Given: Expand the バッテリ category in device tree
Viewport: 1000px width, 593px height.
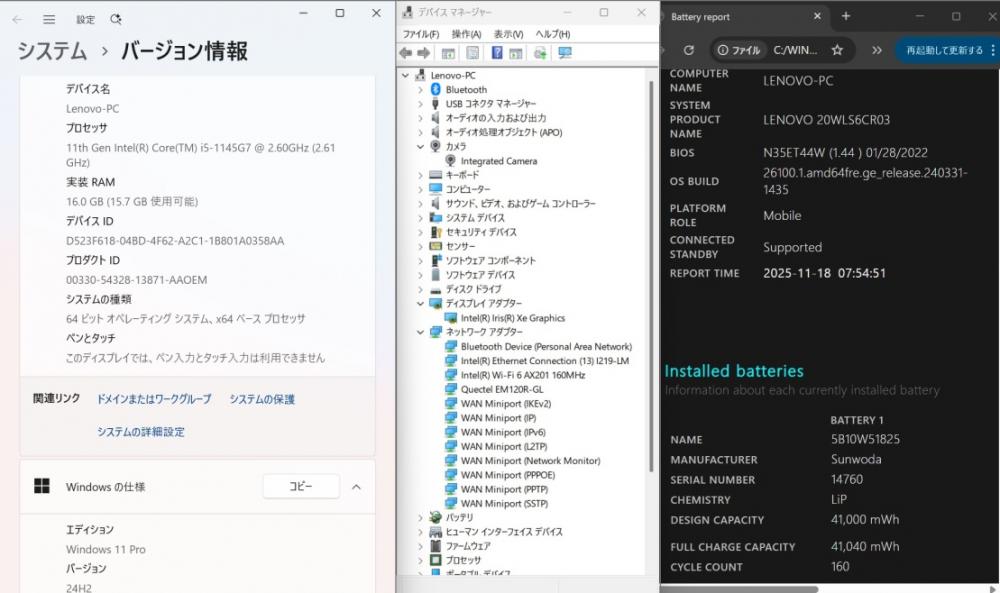Looking at the screenshot, I should click(x=420, y=518).
